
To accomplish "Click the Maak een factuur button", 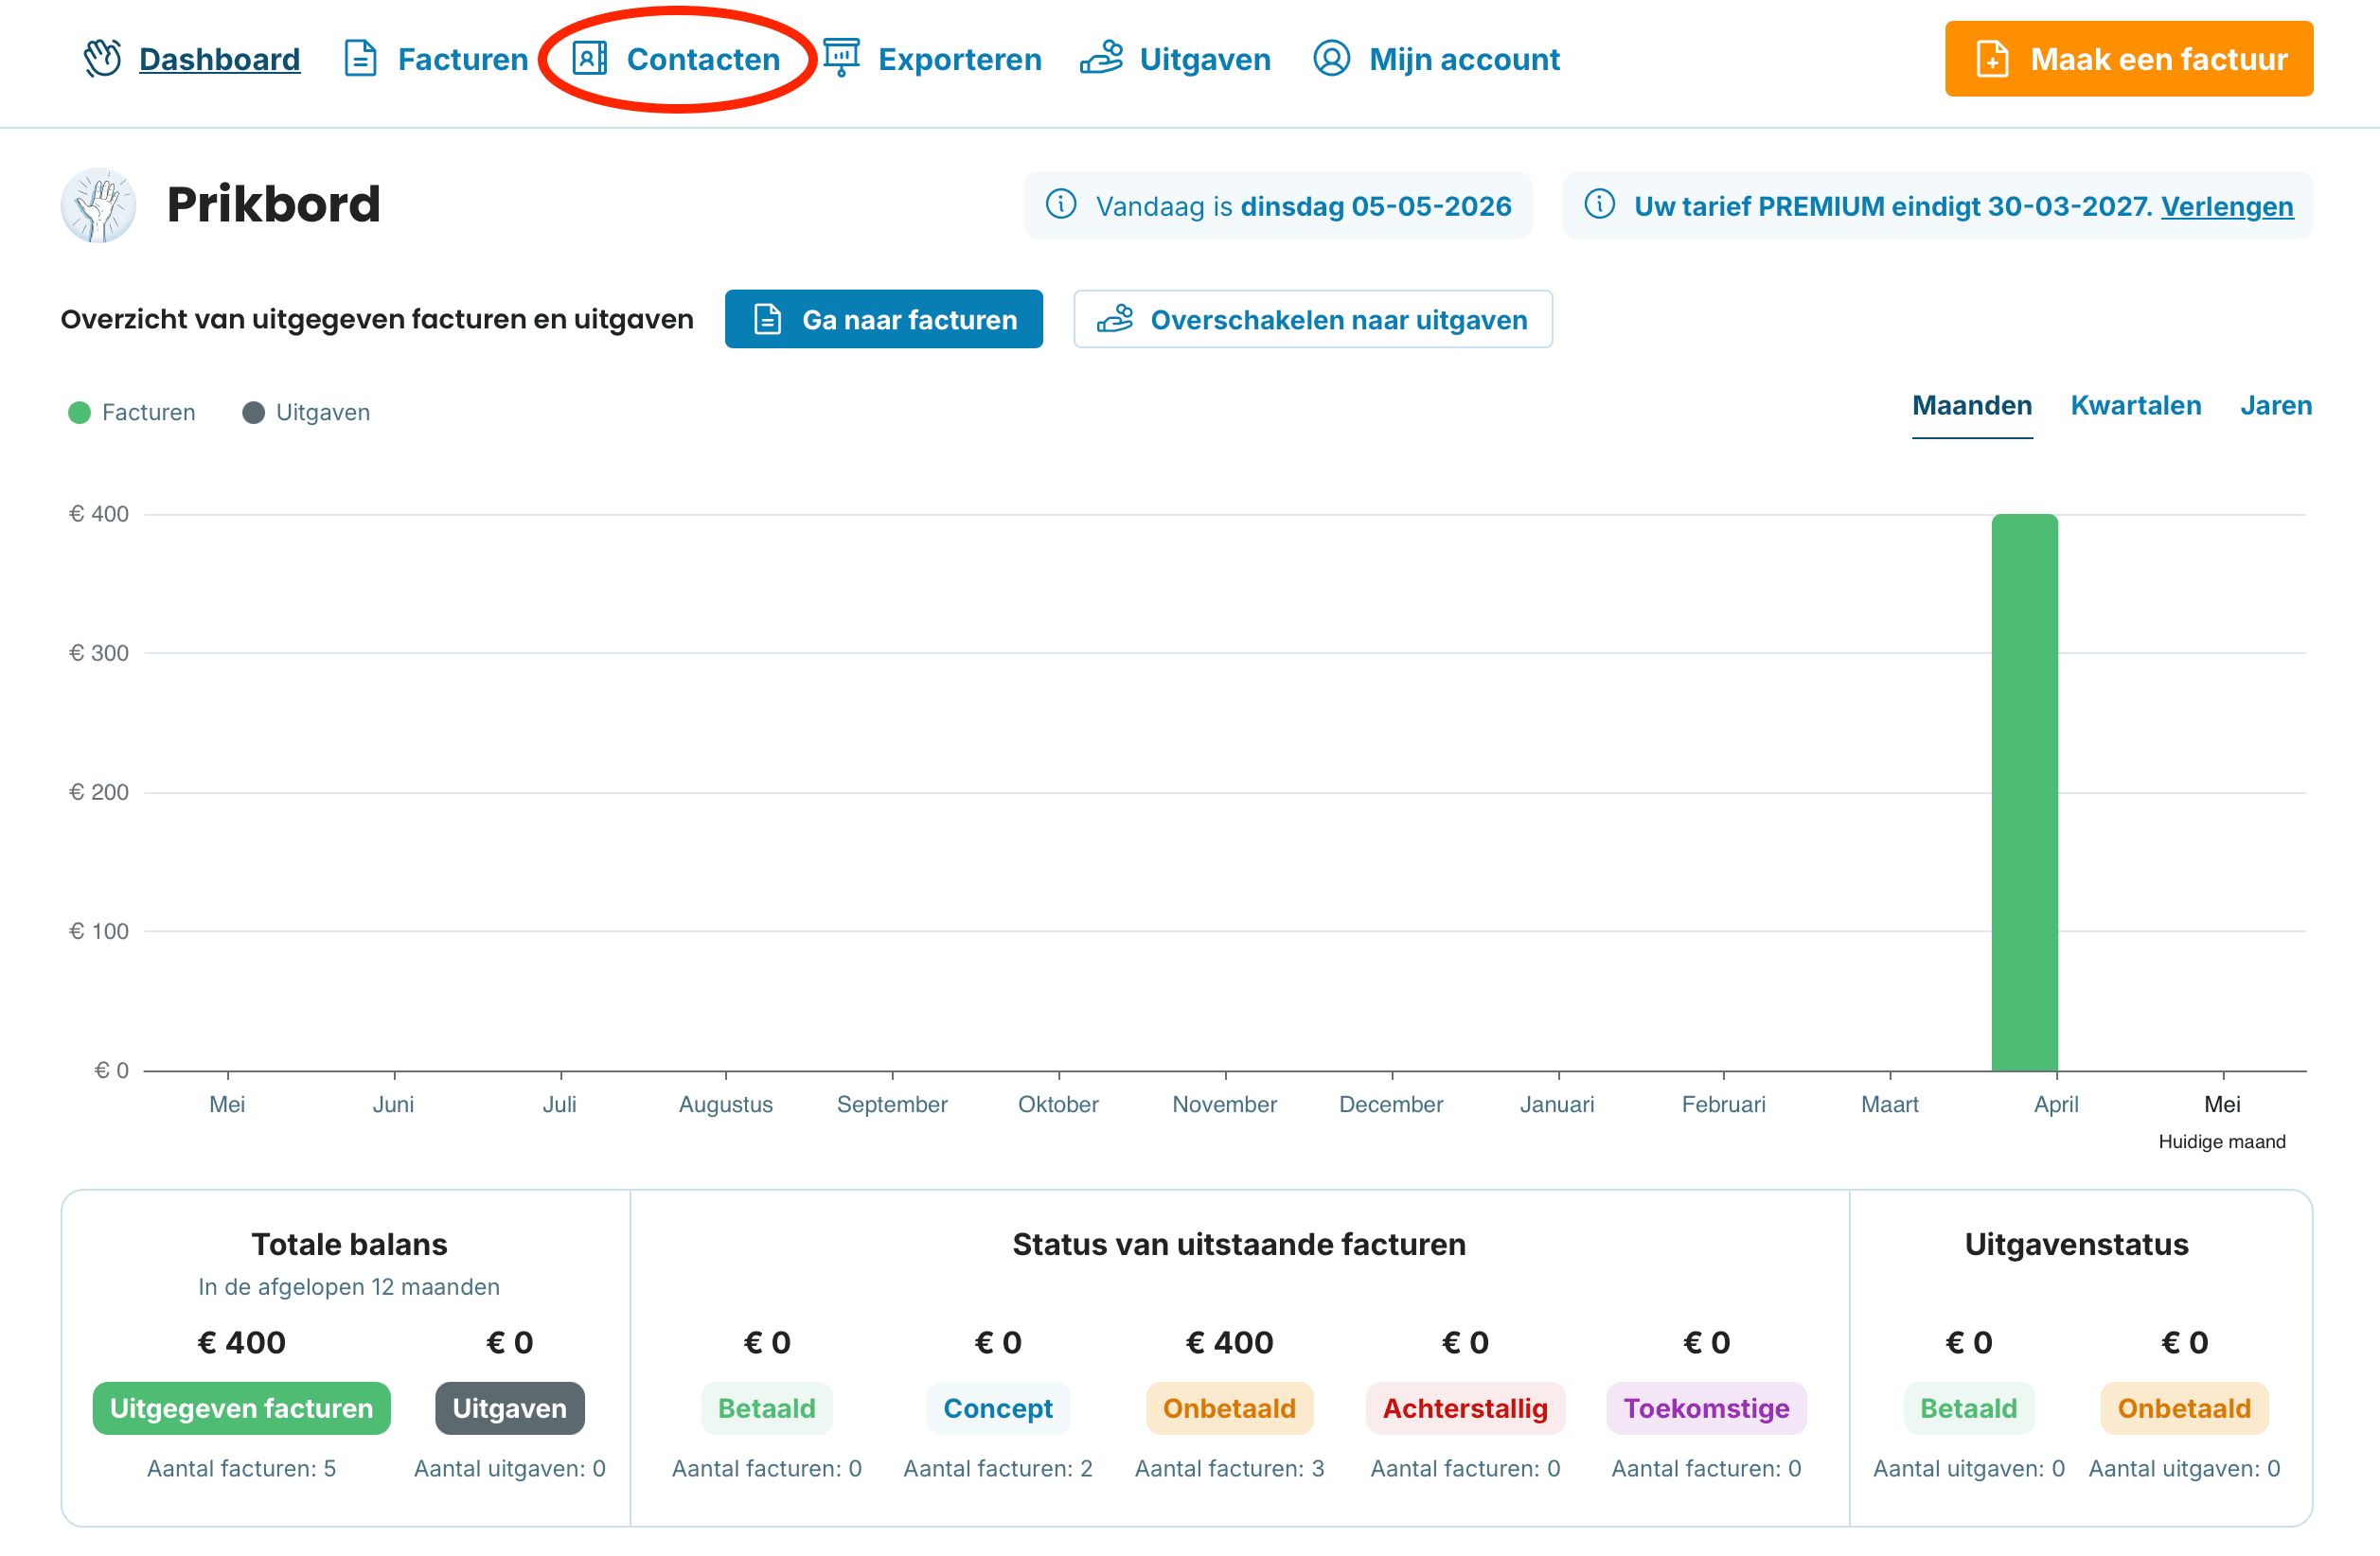I will coord(2128,59).
